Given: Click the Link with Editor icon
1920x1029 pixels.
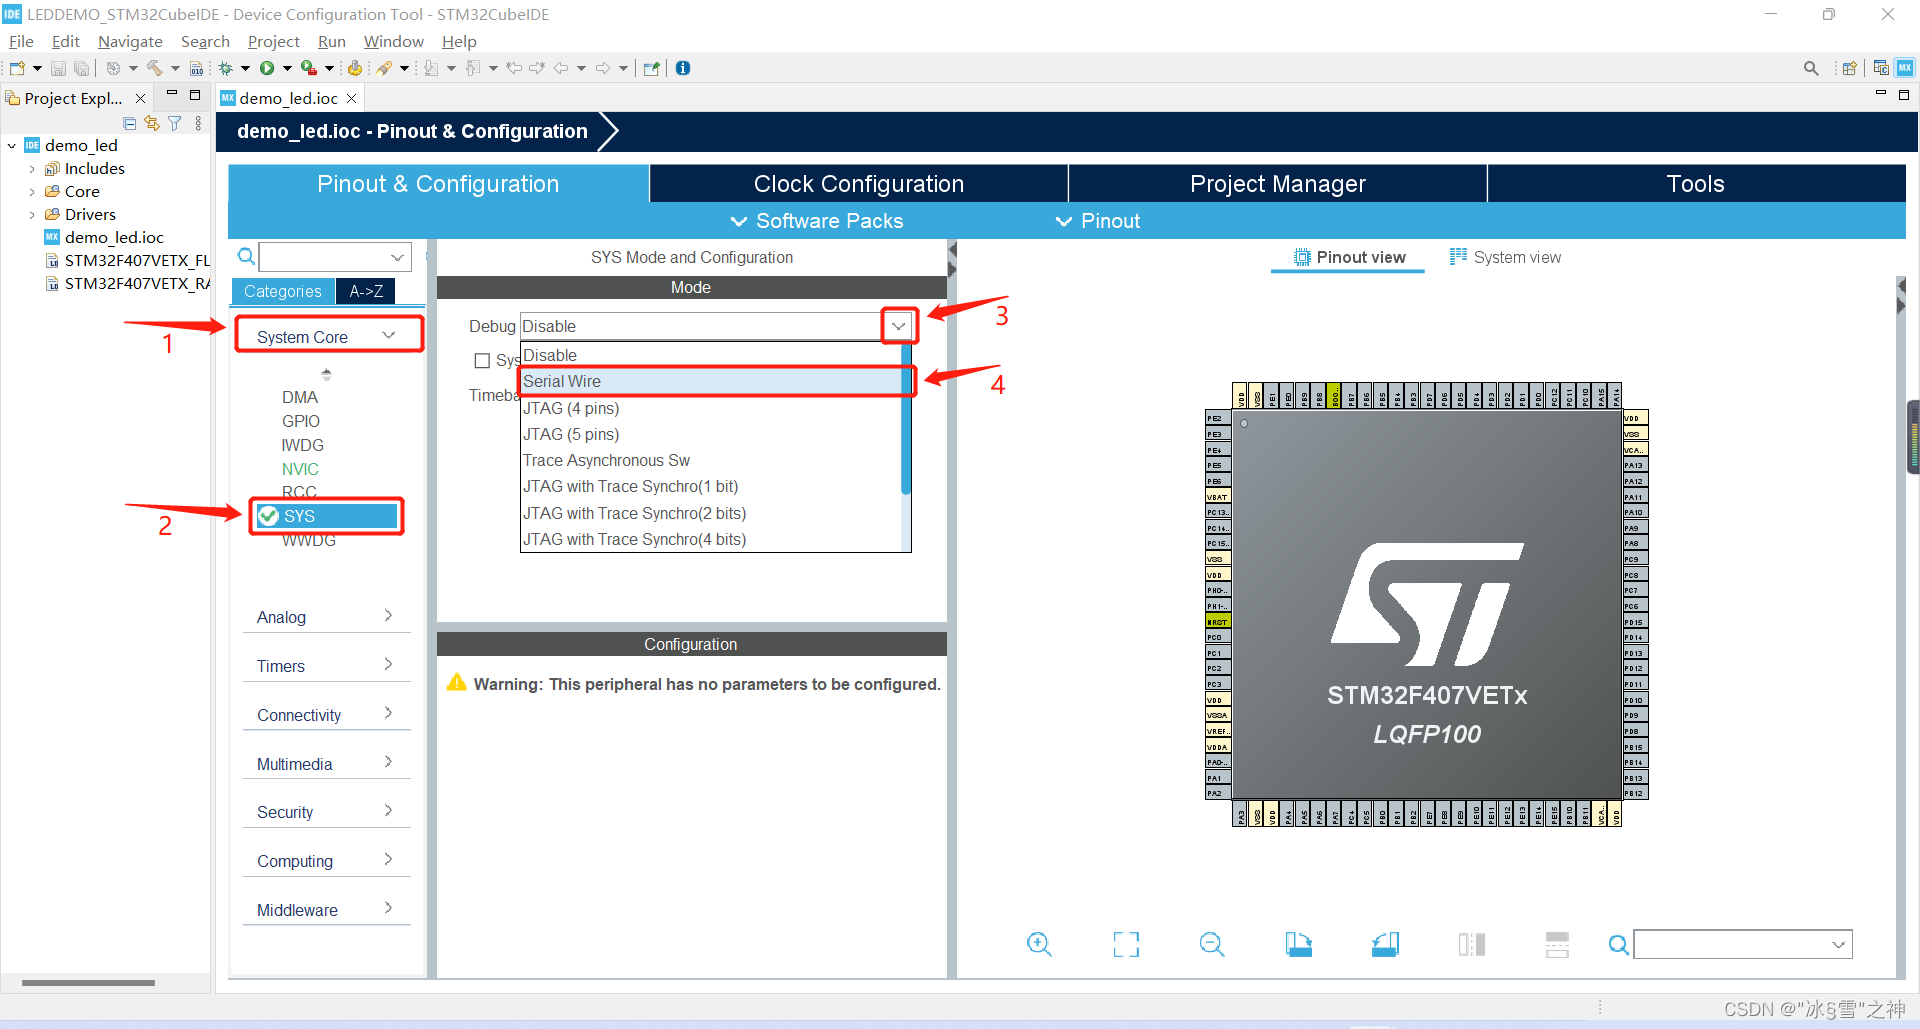Looking at the screenshot, I should (x=152, y=123).
